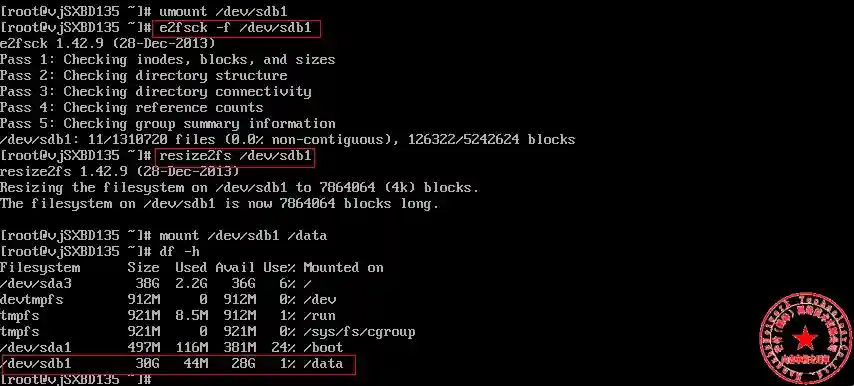Click the red star watermark seal
This screenshot has width=854, height=386.
pos(805,339)
